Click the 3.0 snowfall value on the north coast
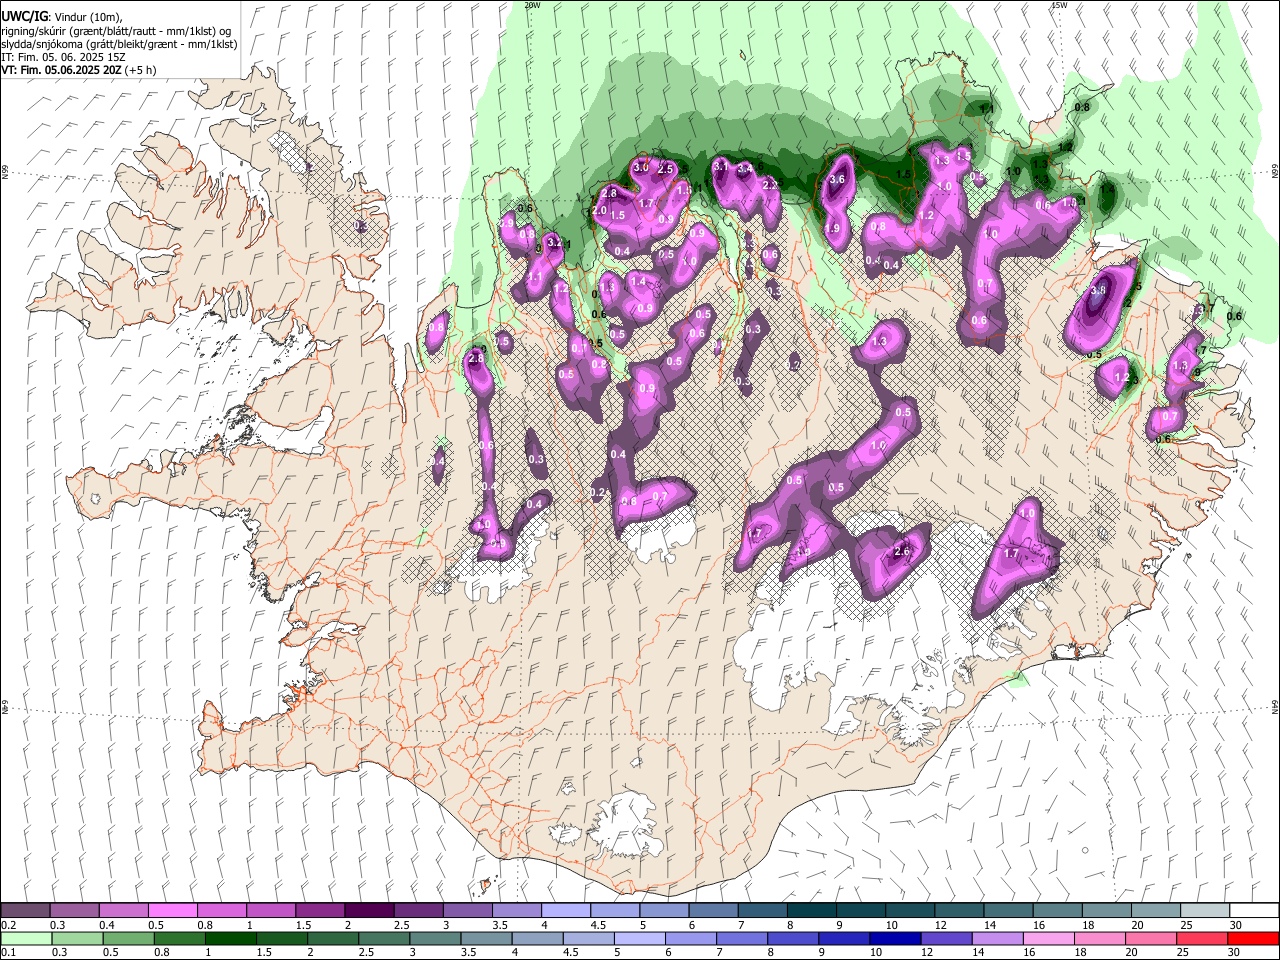 click(641, 167)
